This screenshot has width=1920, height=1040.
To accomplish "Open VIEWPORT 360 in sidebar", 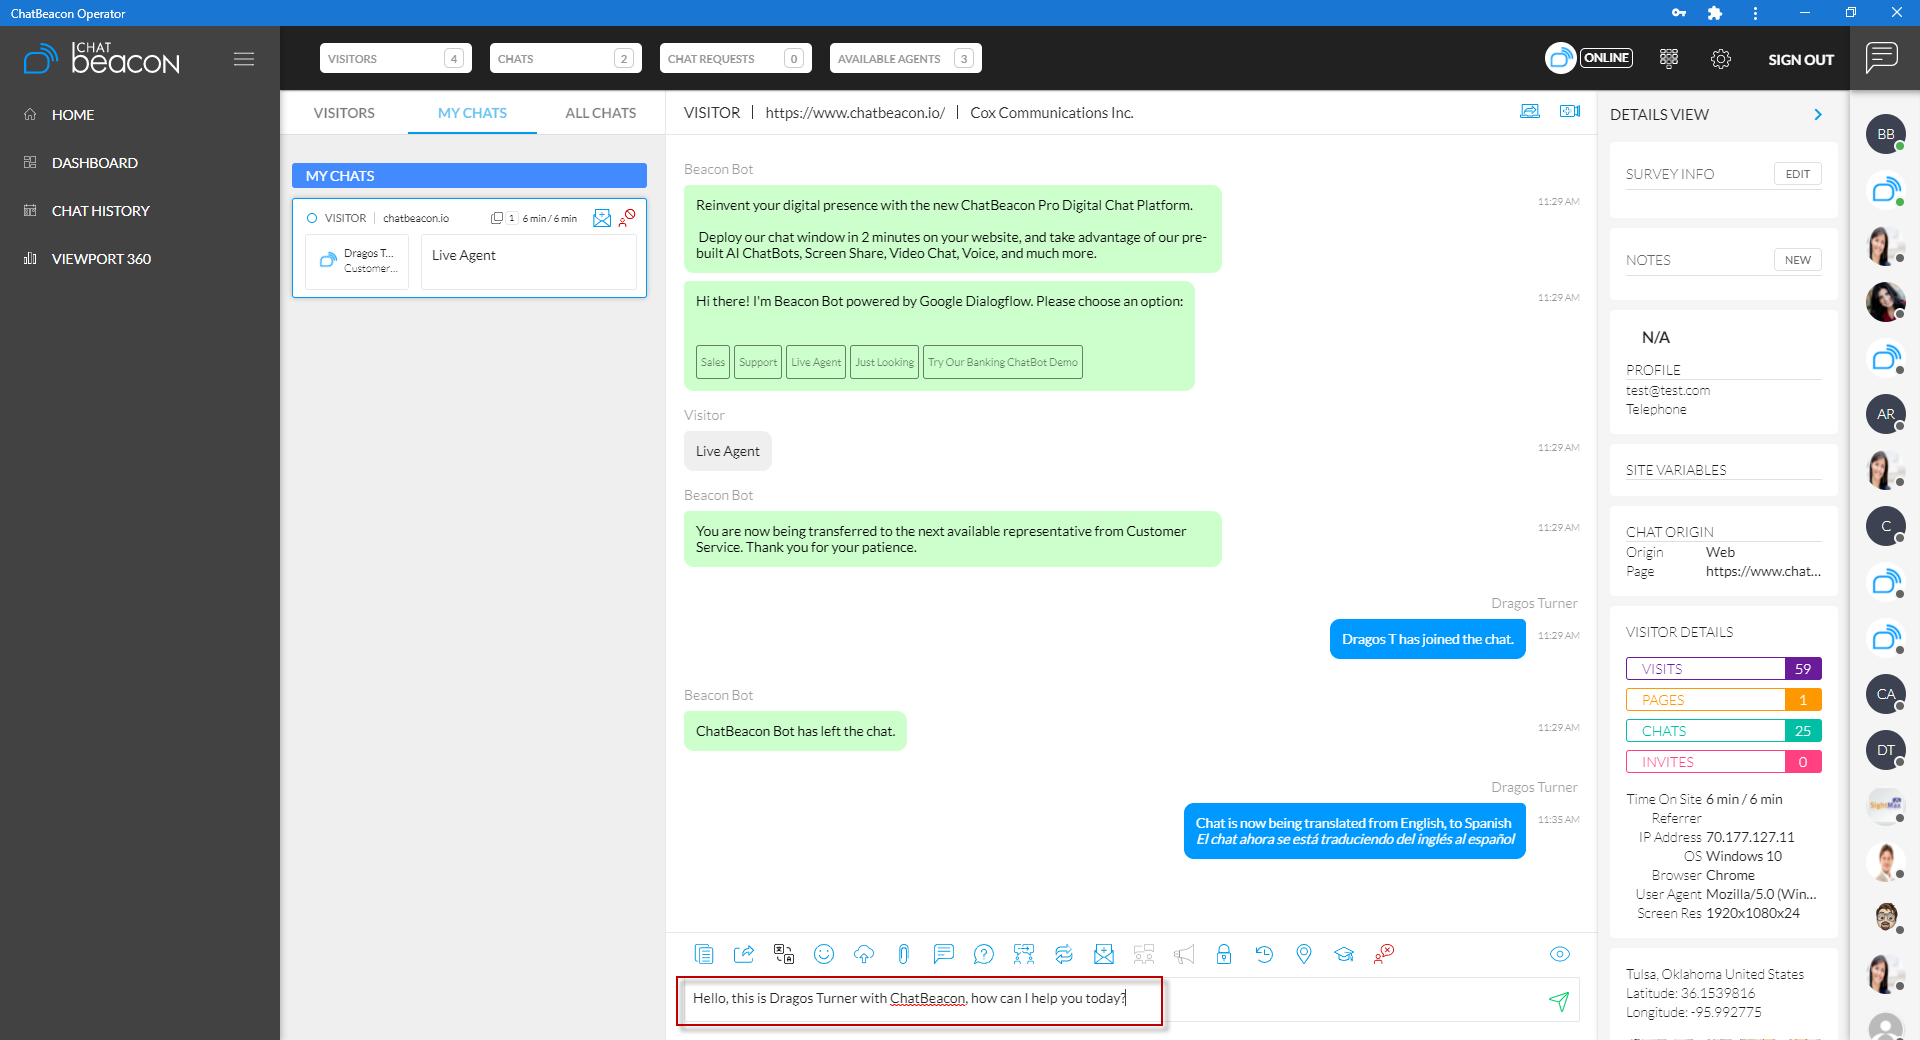I will tap(101, 259).
